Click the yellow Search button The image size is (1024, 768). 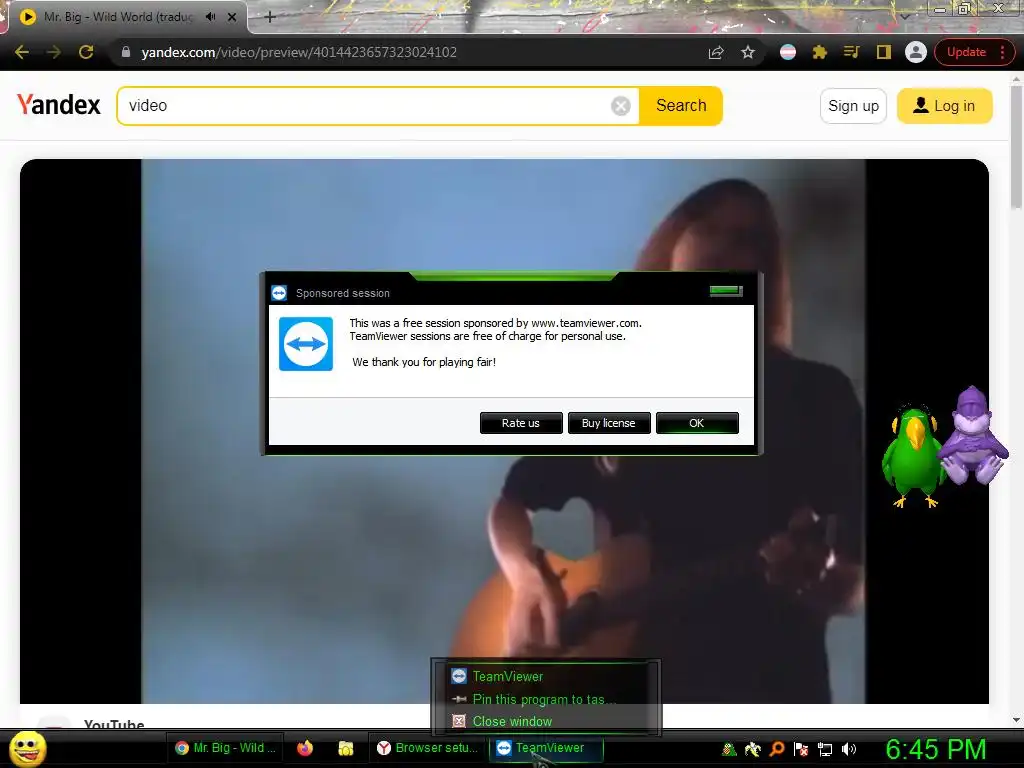pyautogui.click(x=680, y=106)
